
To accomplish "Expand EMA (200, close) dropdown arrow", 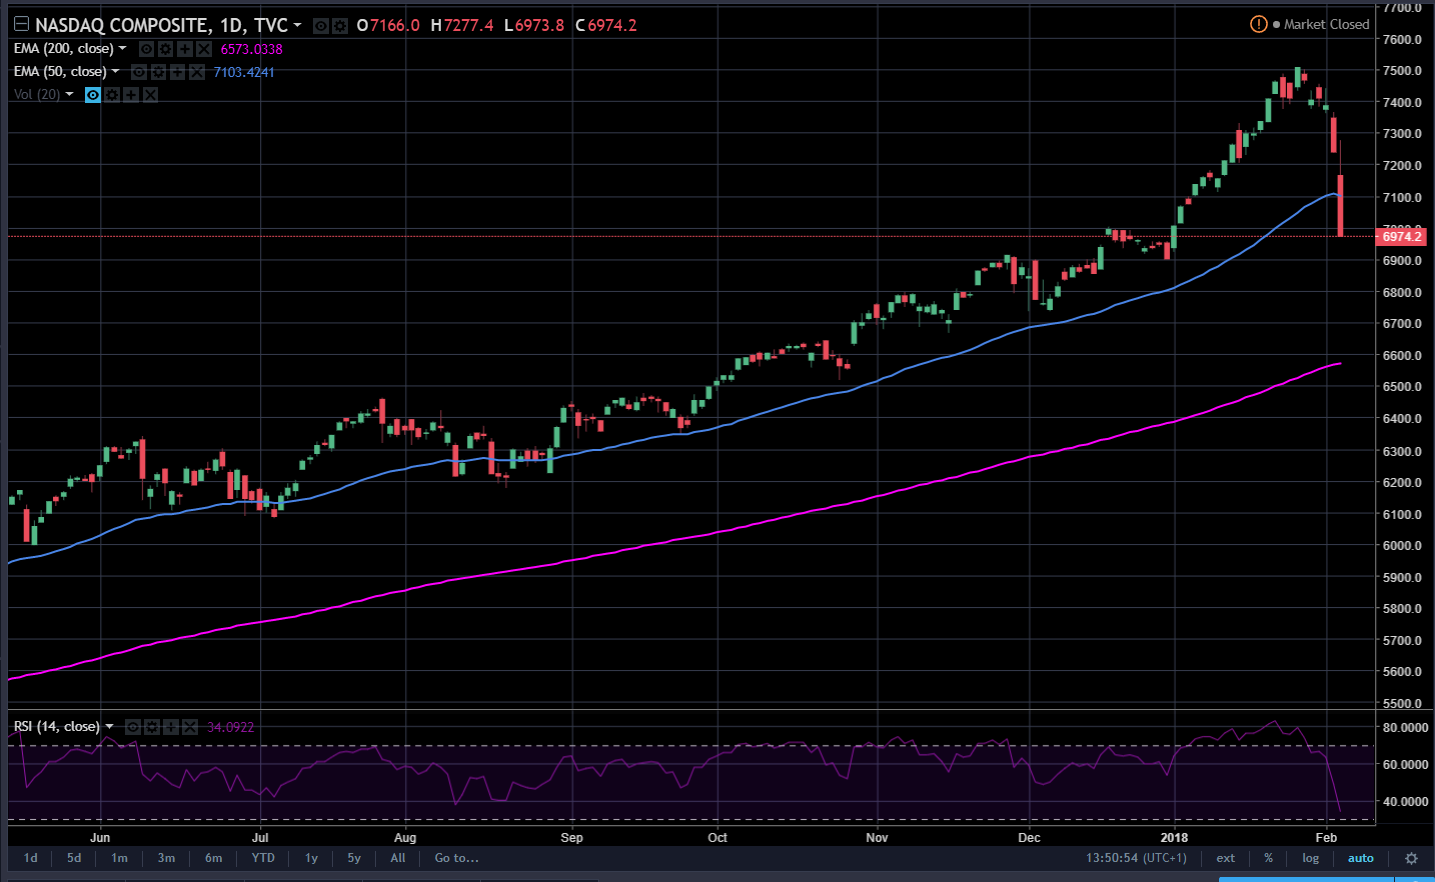I will click(123, 48).
